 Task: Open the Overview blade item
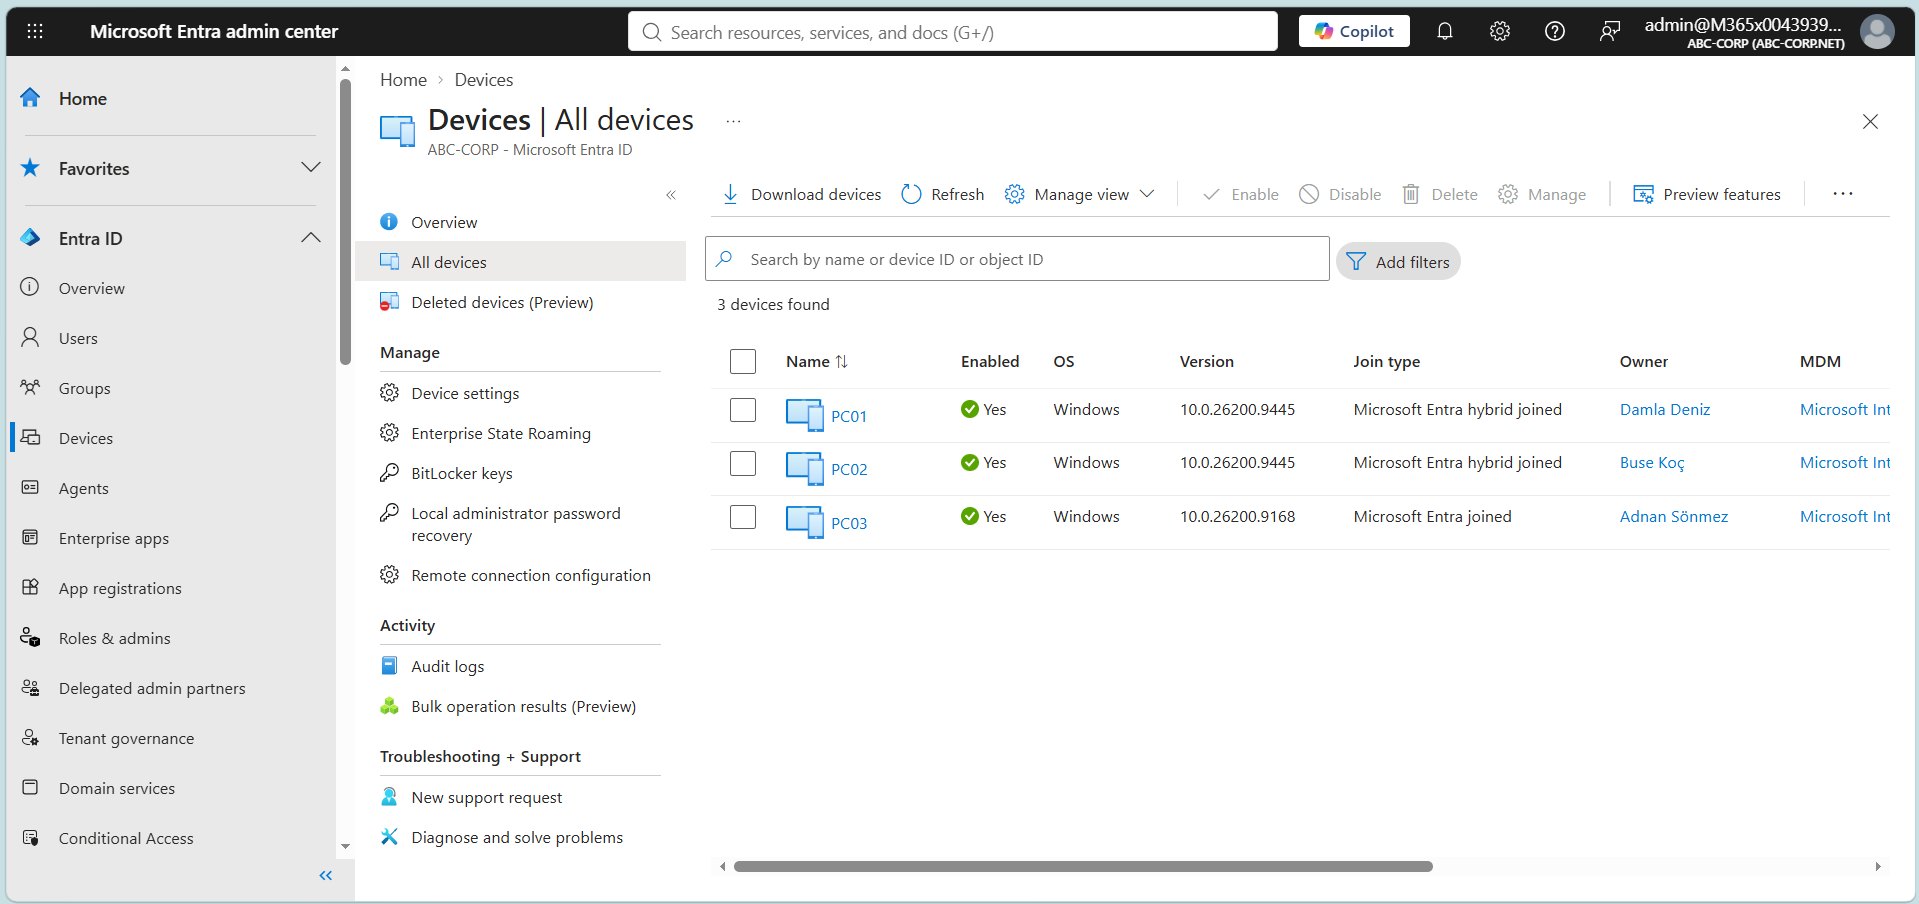pyautogui.click(x=444, y=222)
